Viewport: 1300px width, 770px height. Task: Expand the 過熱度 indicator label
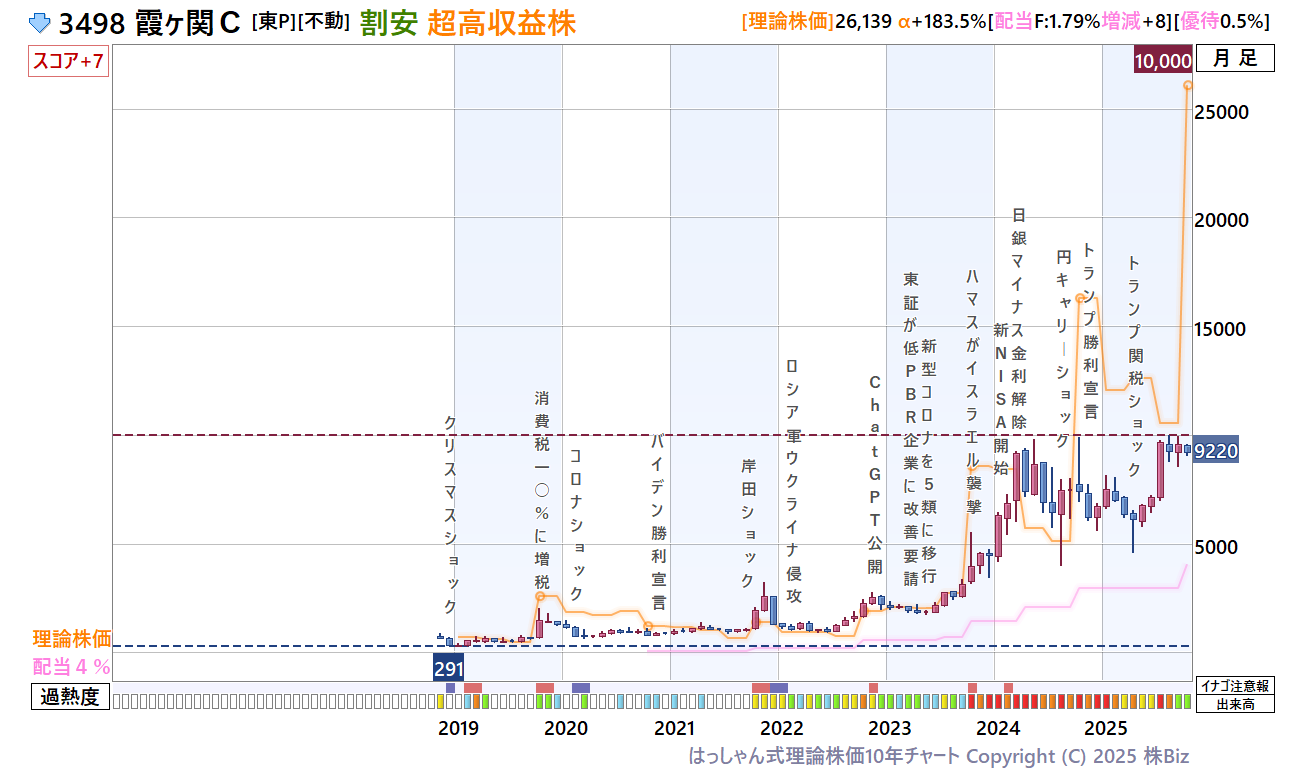coord(70,697)
